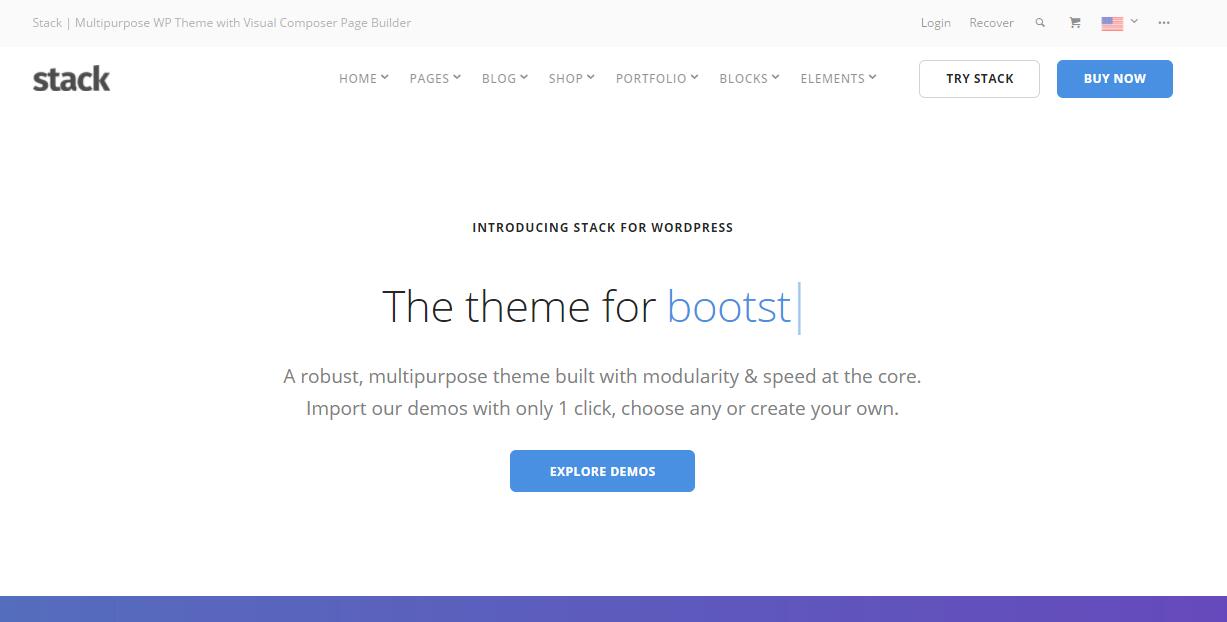Image resolution: width=1227 pixels, height=622 pixels.
Task: Open the search icon in top bar
Action: point(1040,22)
